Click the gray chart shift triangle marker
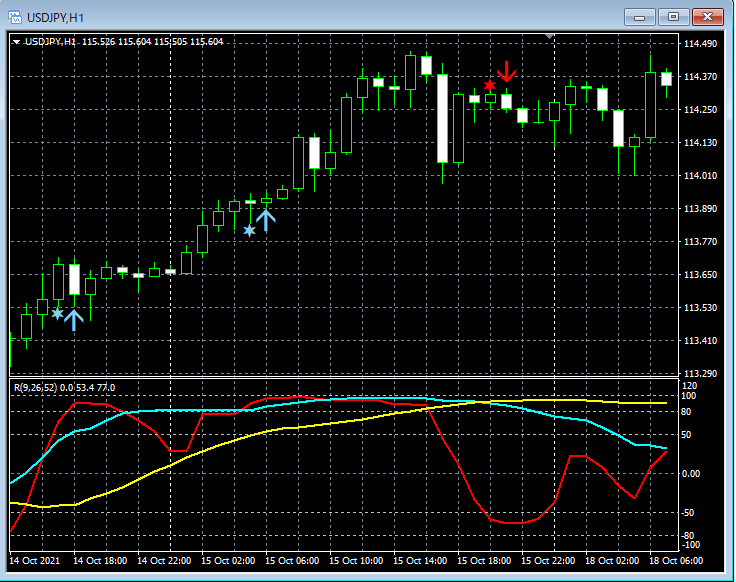The height and width of the screenshot is (582, 736). 549,37
